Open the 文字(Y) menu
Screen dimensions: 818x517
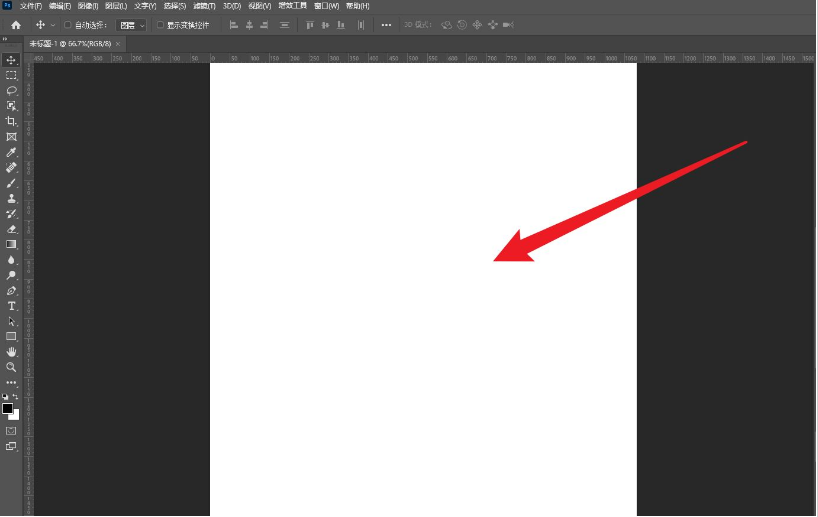click(x=145, y=6)
